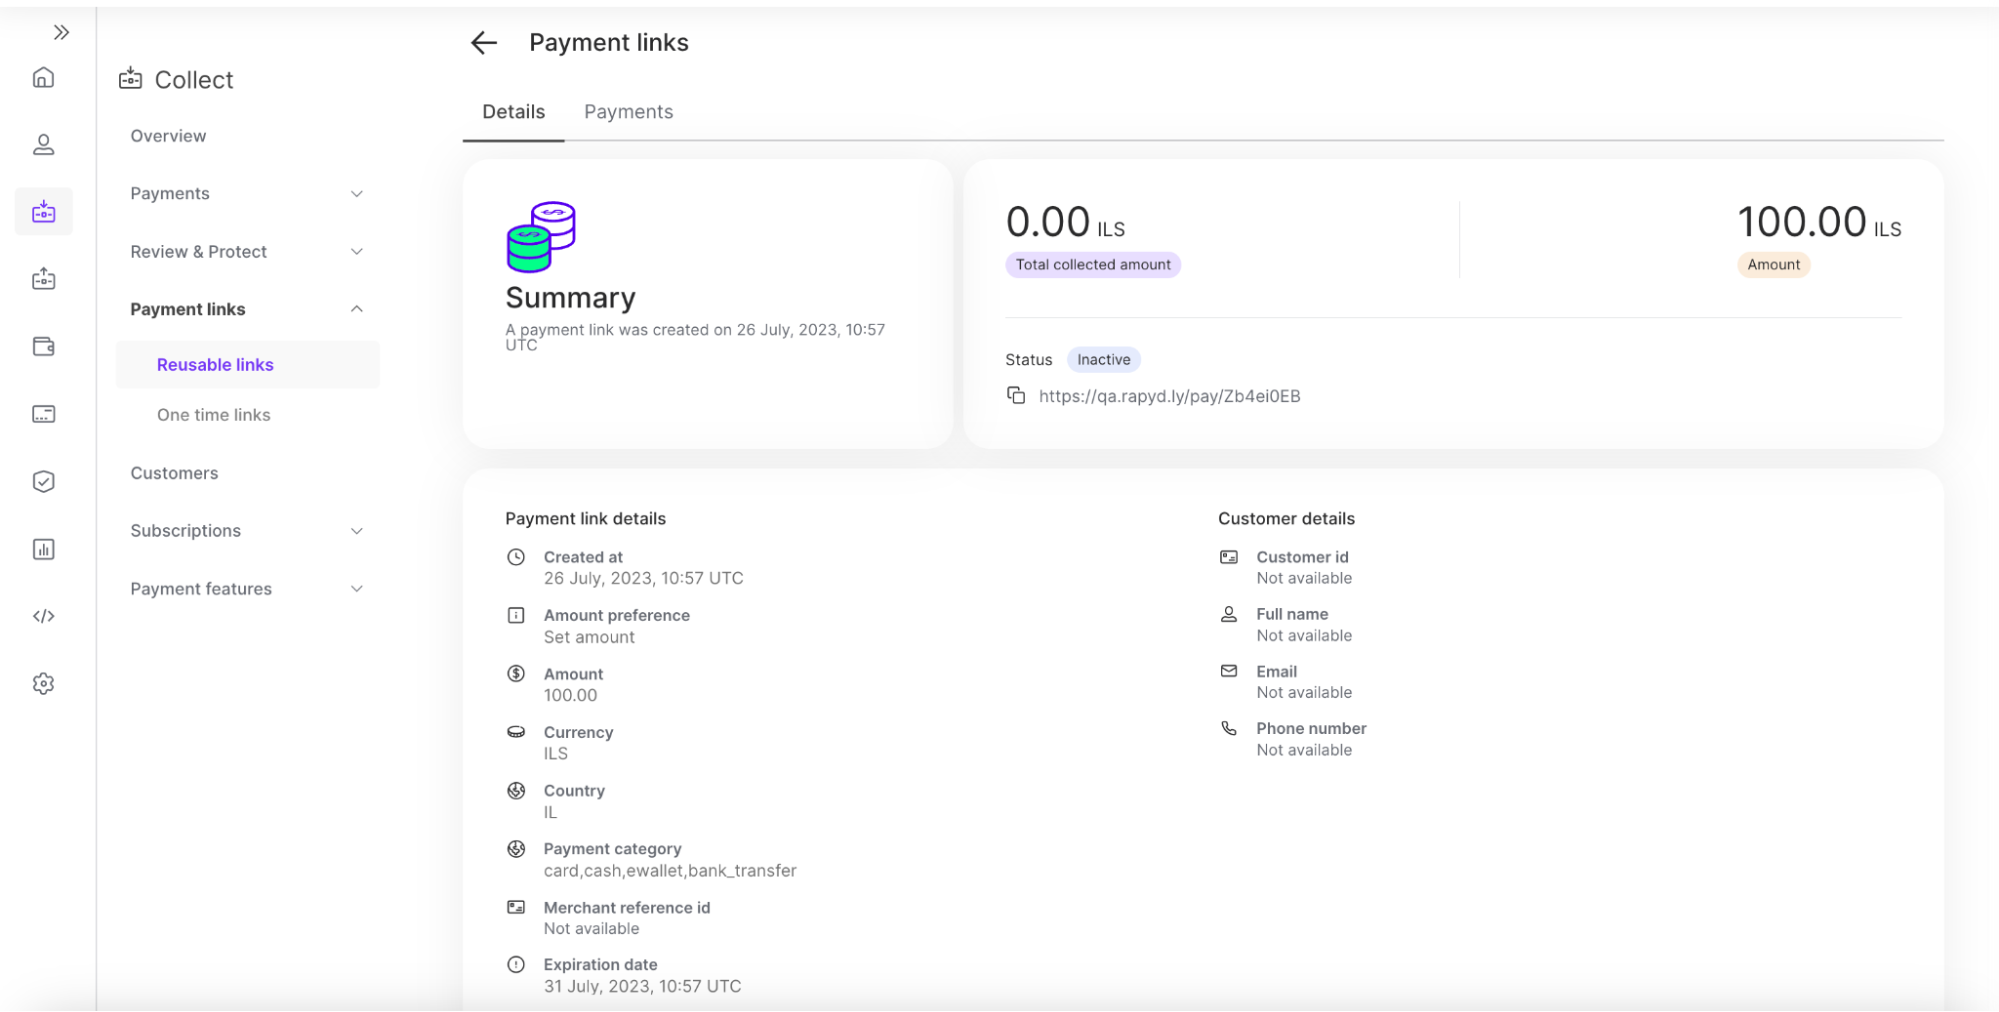The width and height of the screenshot is (1999, 1012).
Task: Go to the Customers page
Action: 174,472
